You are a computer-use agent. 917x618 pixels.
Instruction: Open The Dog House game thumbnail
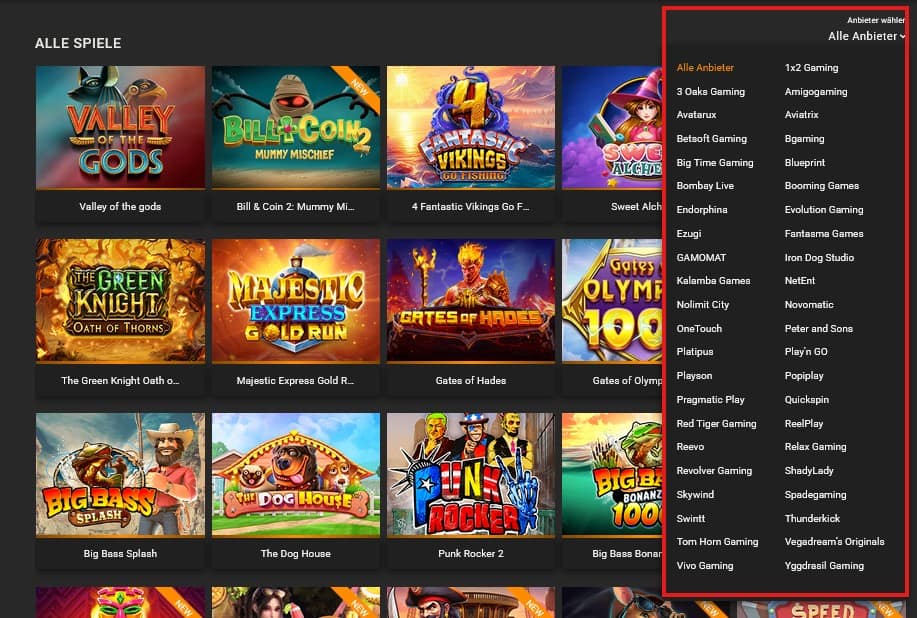pos(295,474)
